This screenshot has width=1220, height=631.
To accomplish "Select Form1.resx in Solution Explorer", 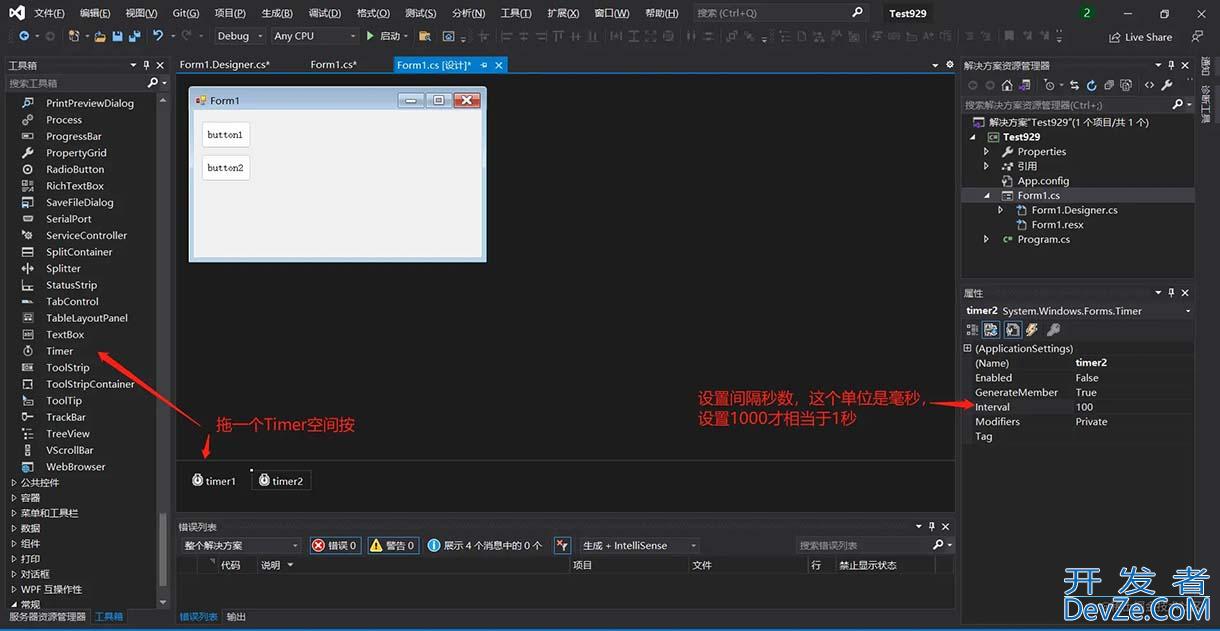I will pyautogui.click(x=1058, y=225).
